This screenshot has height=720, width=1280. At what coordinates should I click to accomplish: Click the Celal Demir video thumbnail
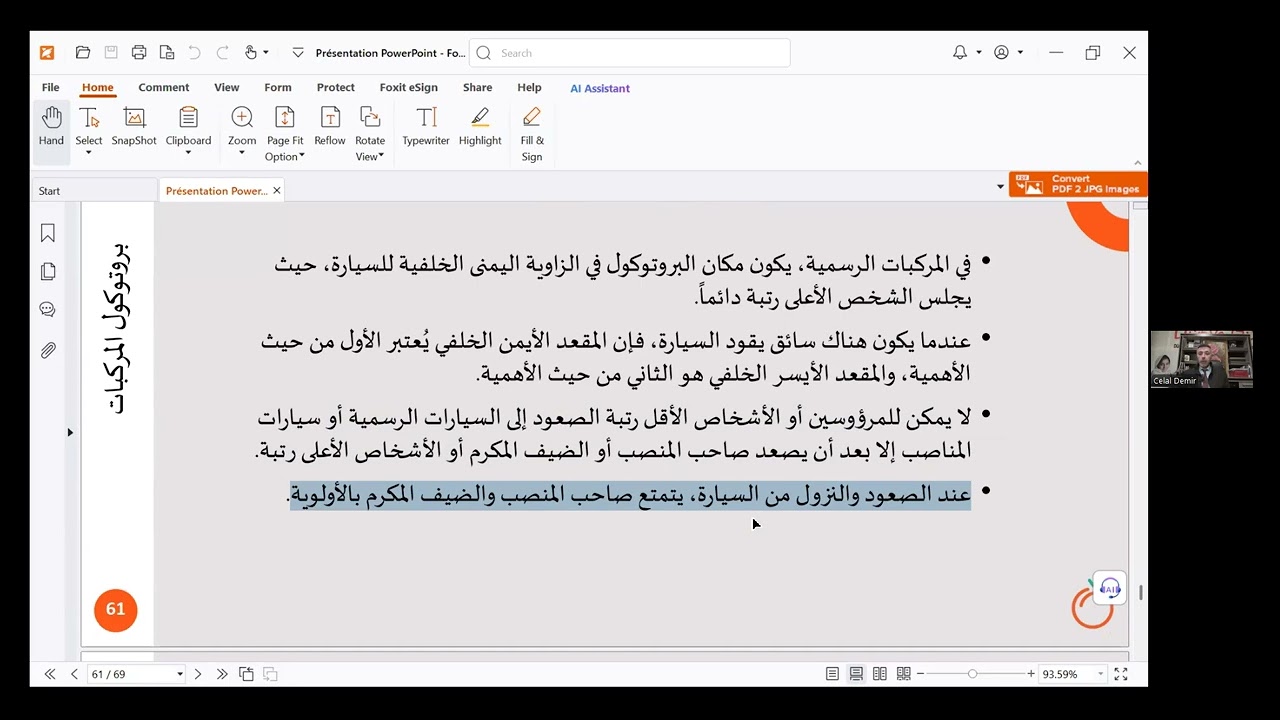(x=1201, y=359)
